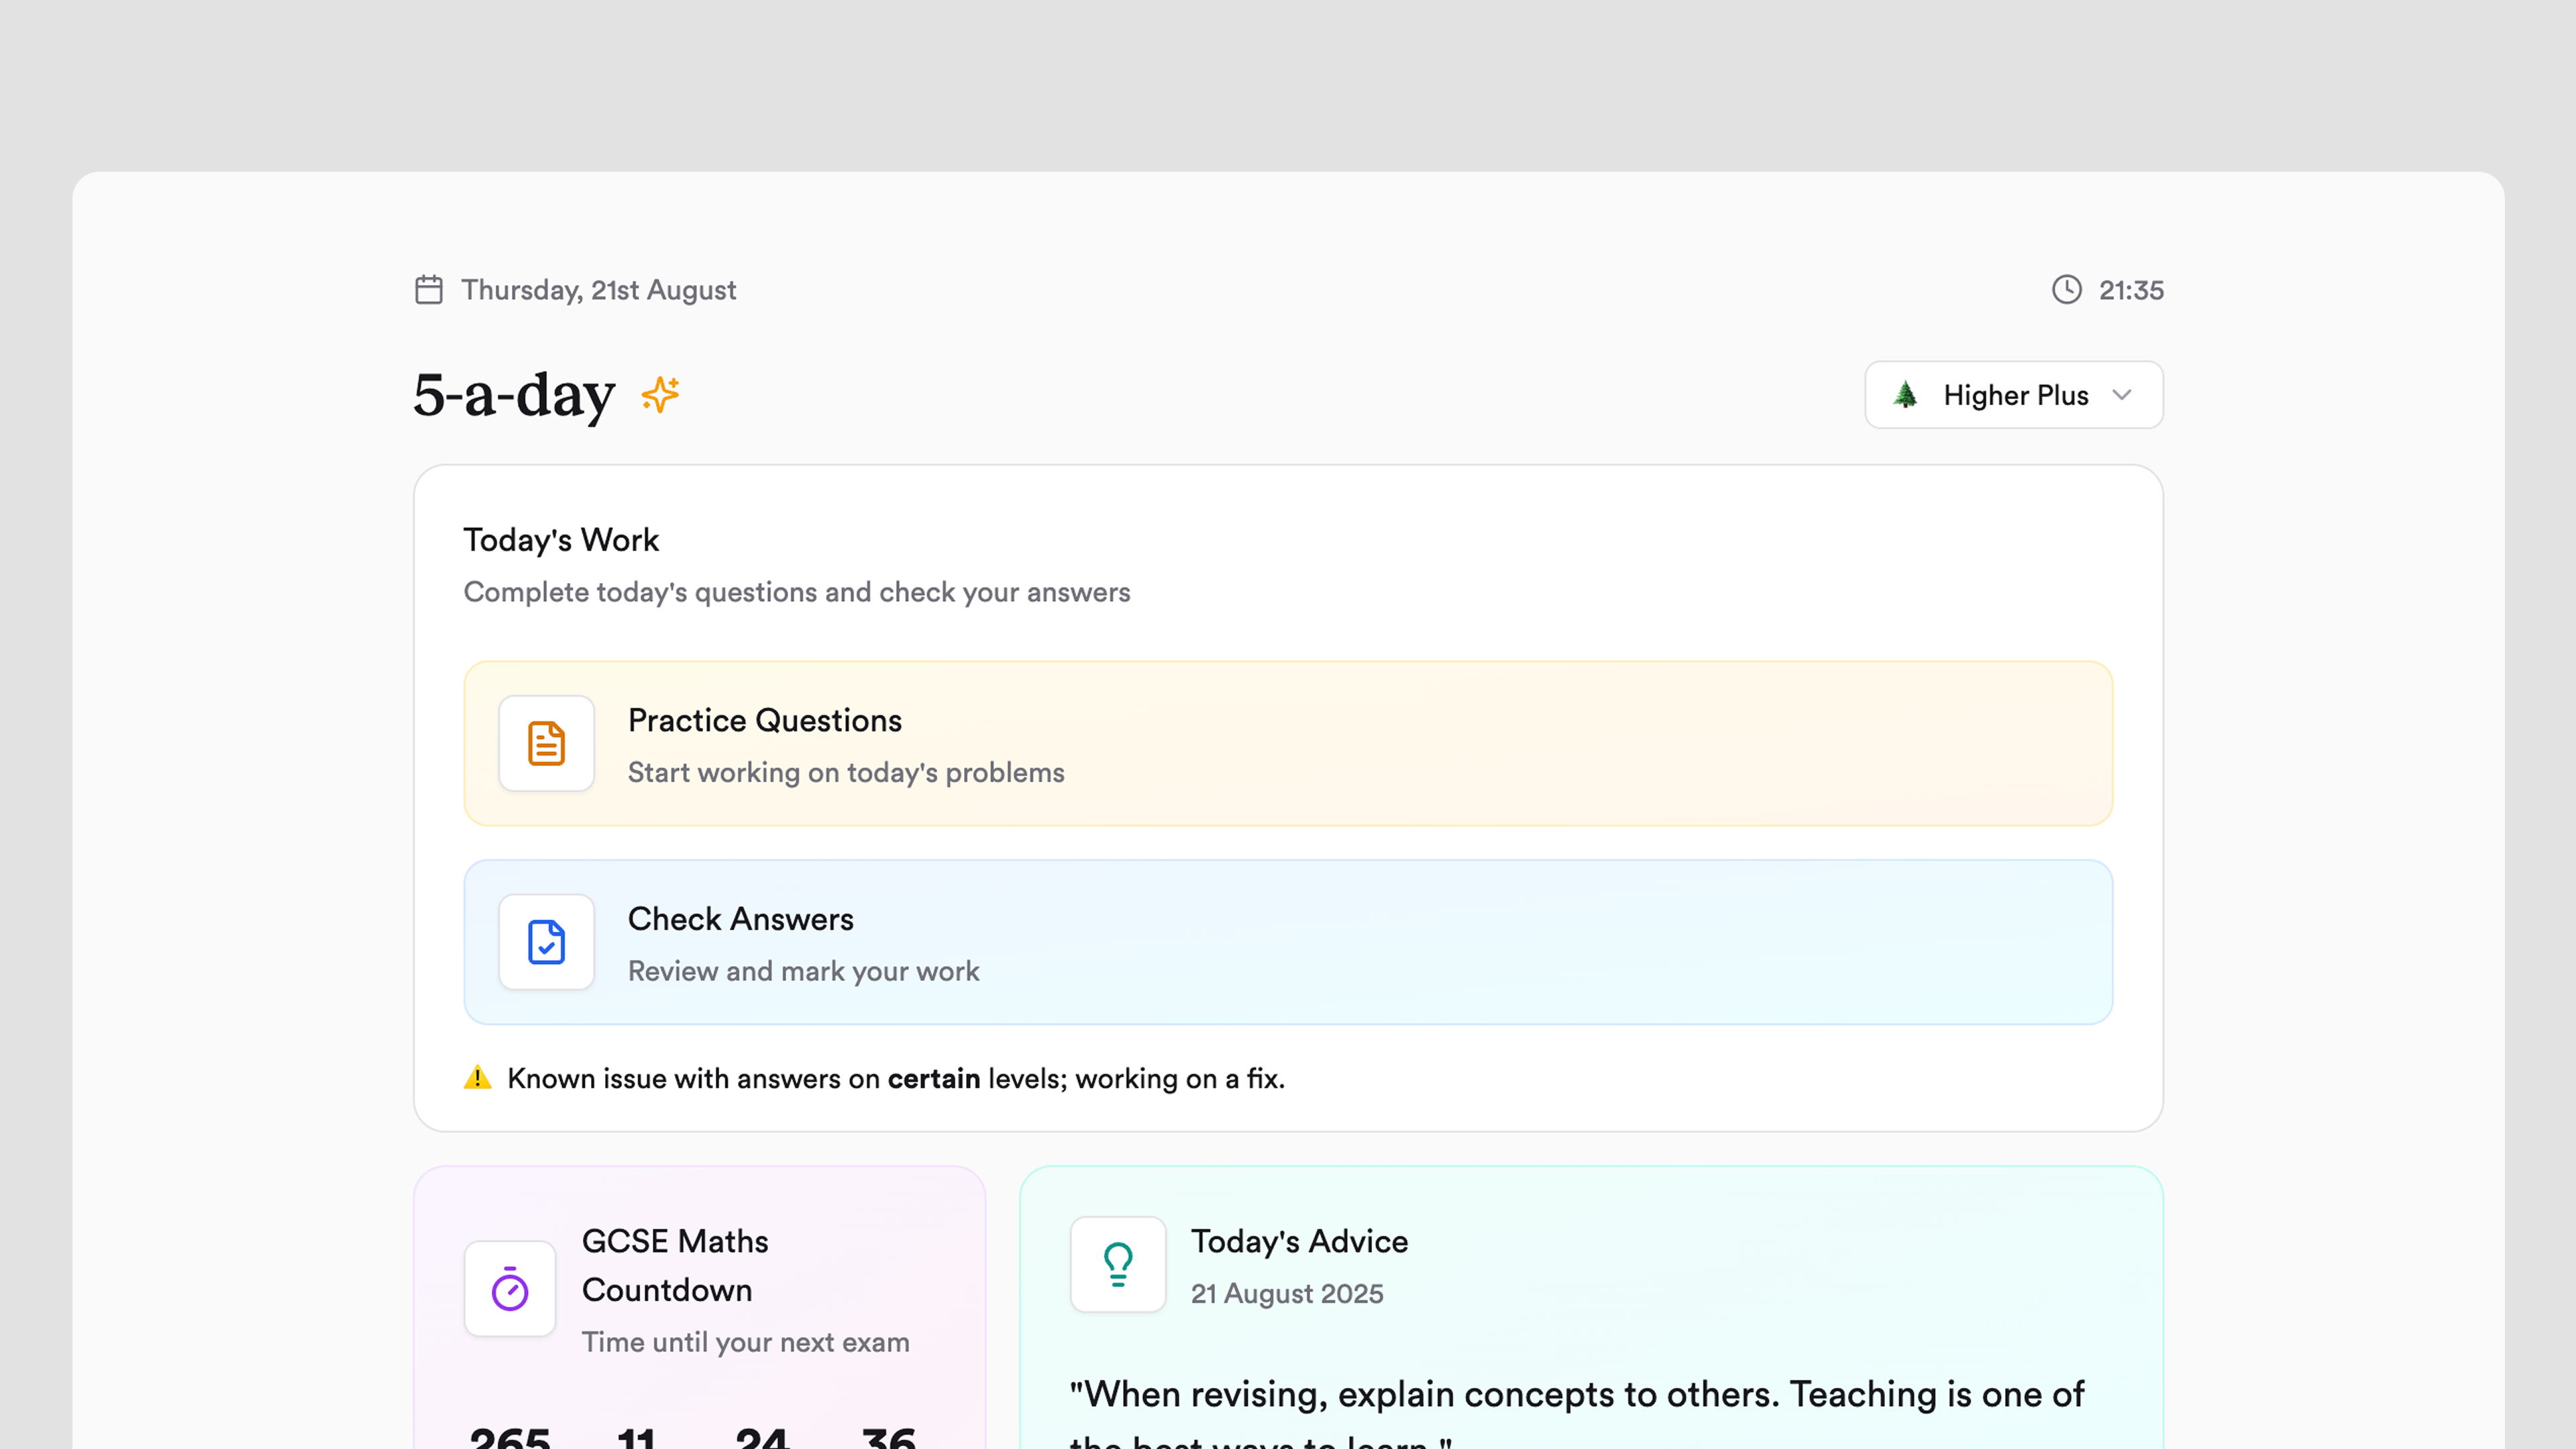Click the Higher Plus dropdown chevron
The width and height of the screenshot is (2576, 1449).
2122,395
